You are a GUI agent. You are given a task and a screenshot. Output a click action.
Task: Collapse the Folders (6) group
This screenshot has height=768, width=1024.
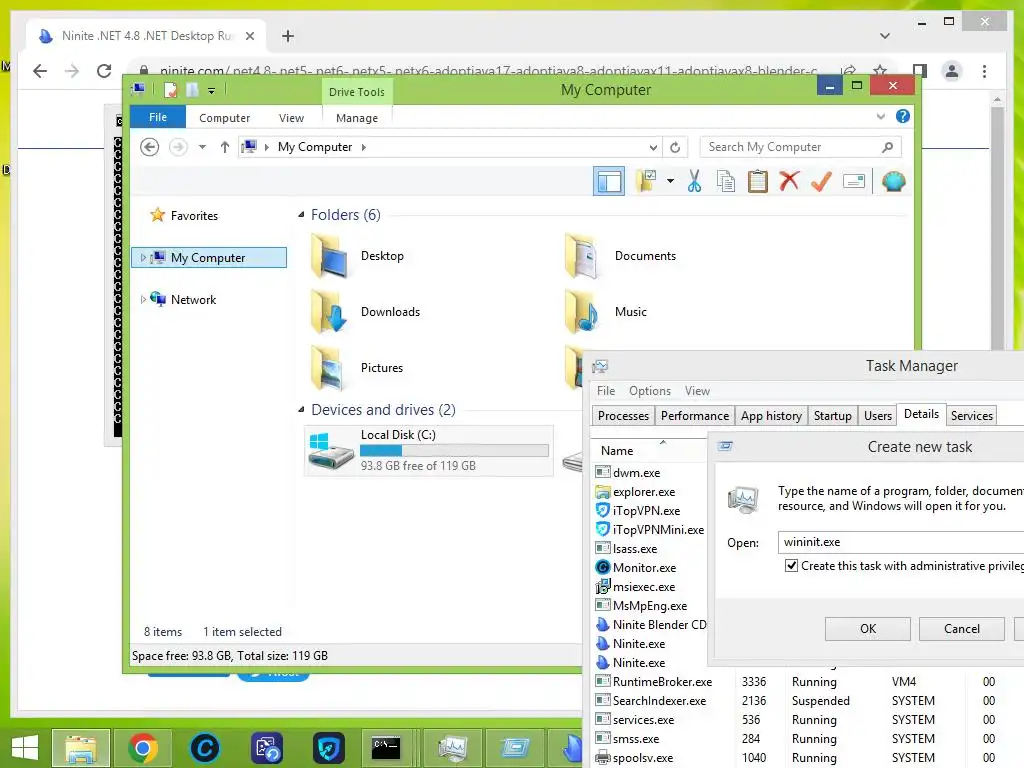click(x=301, y=215)
